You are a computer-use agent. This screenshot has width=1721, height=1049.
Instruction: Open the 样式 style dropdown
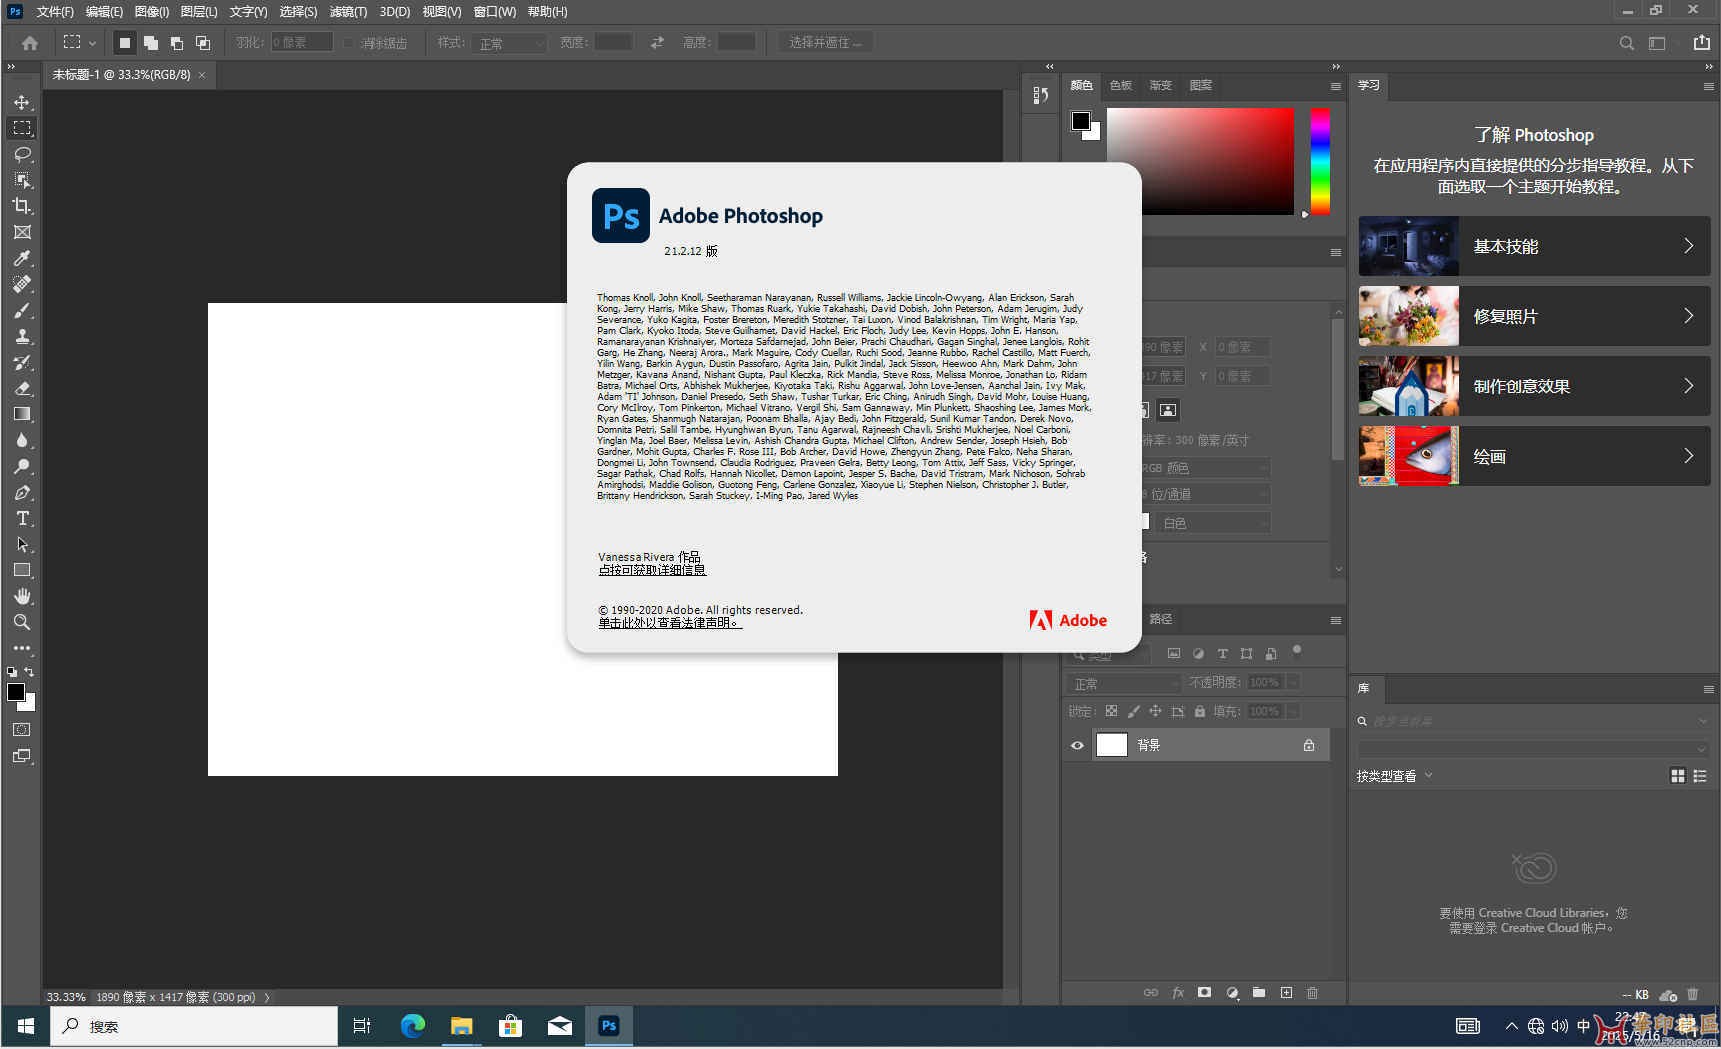point(510,43)
